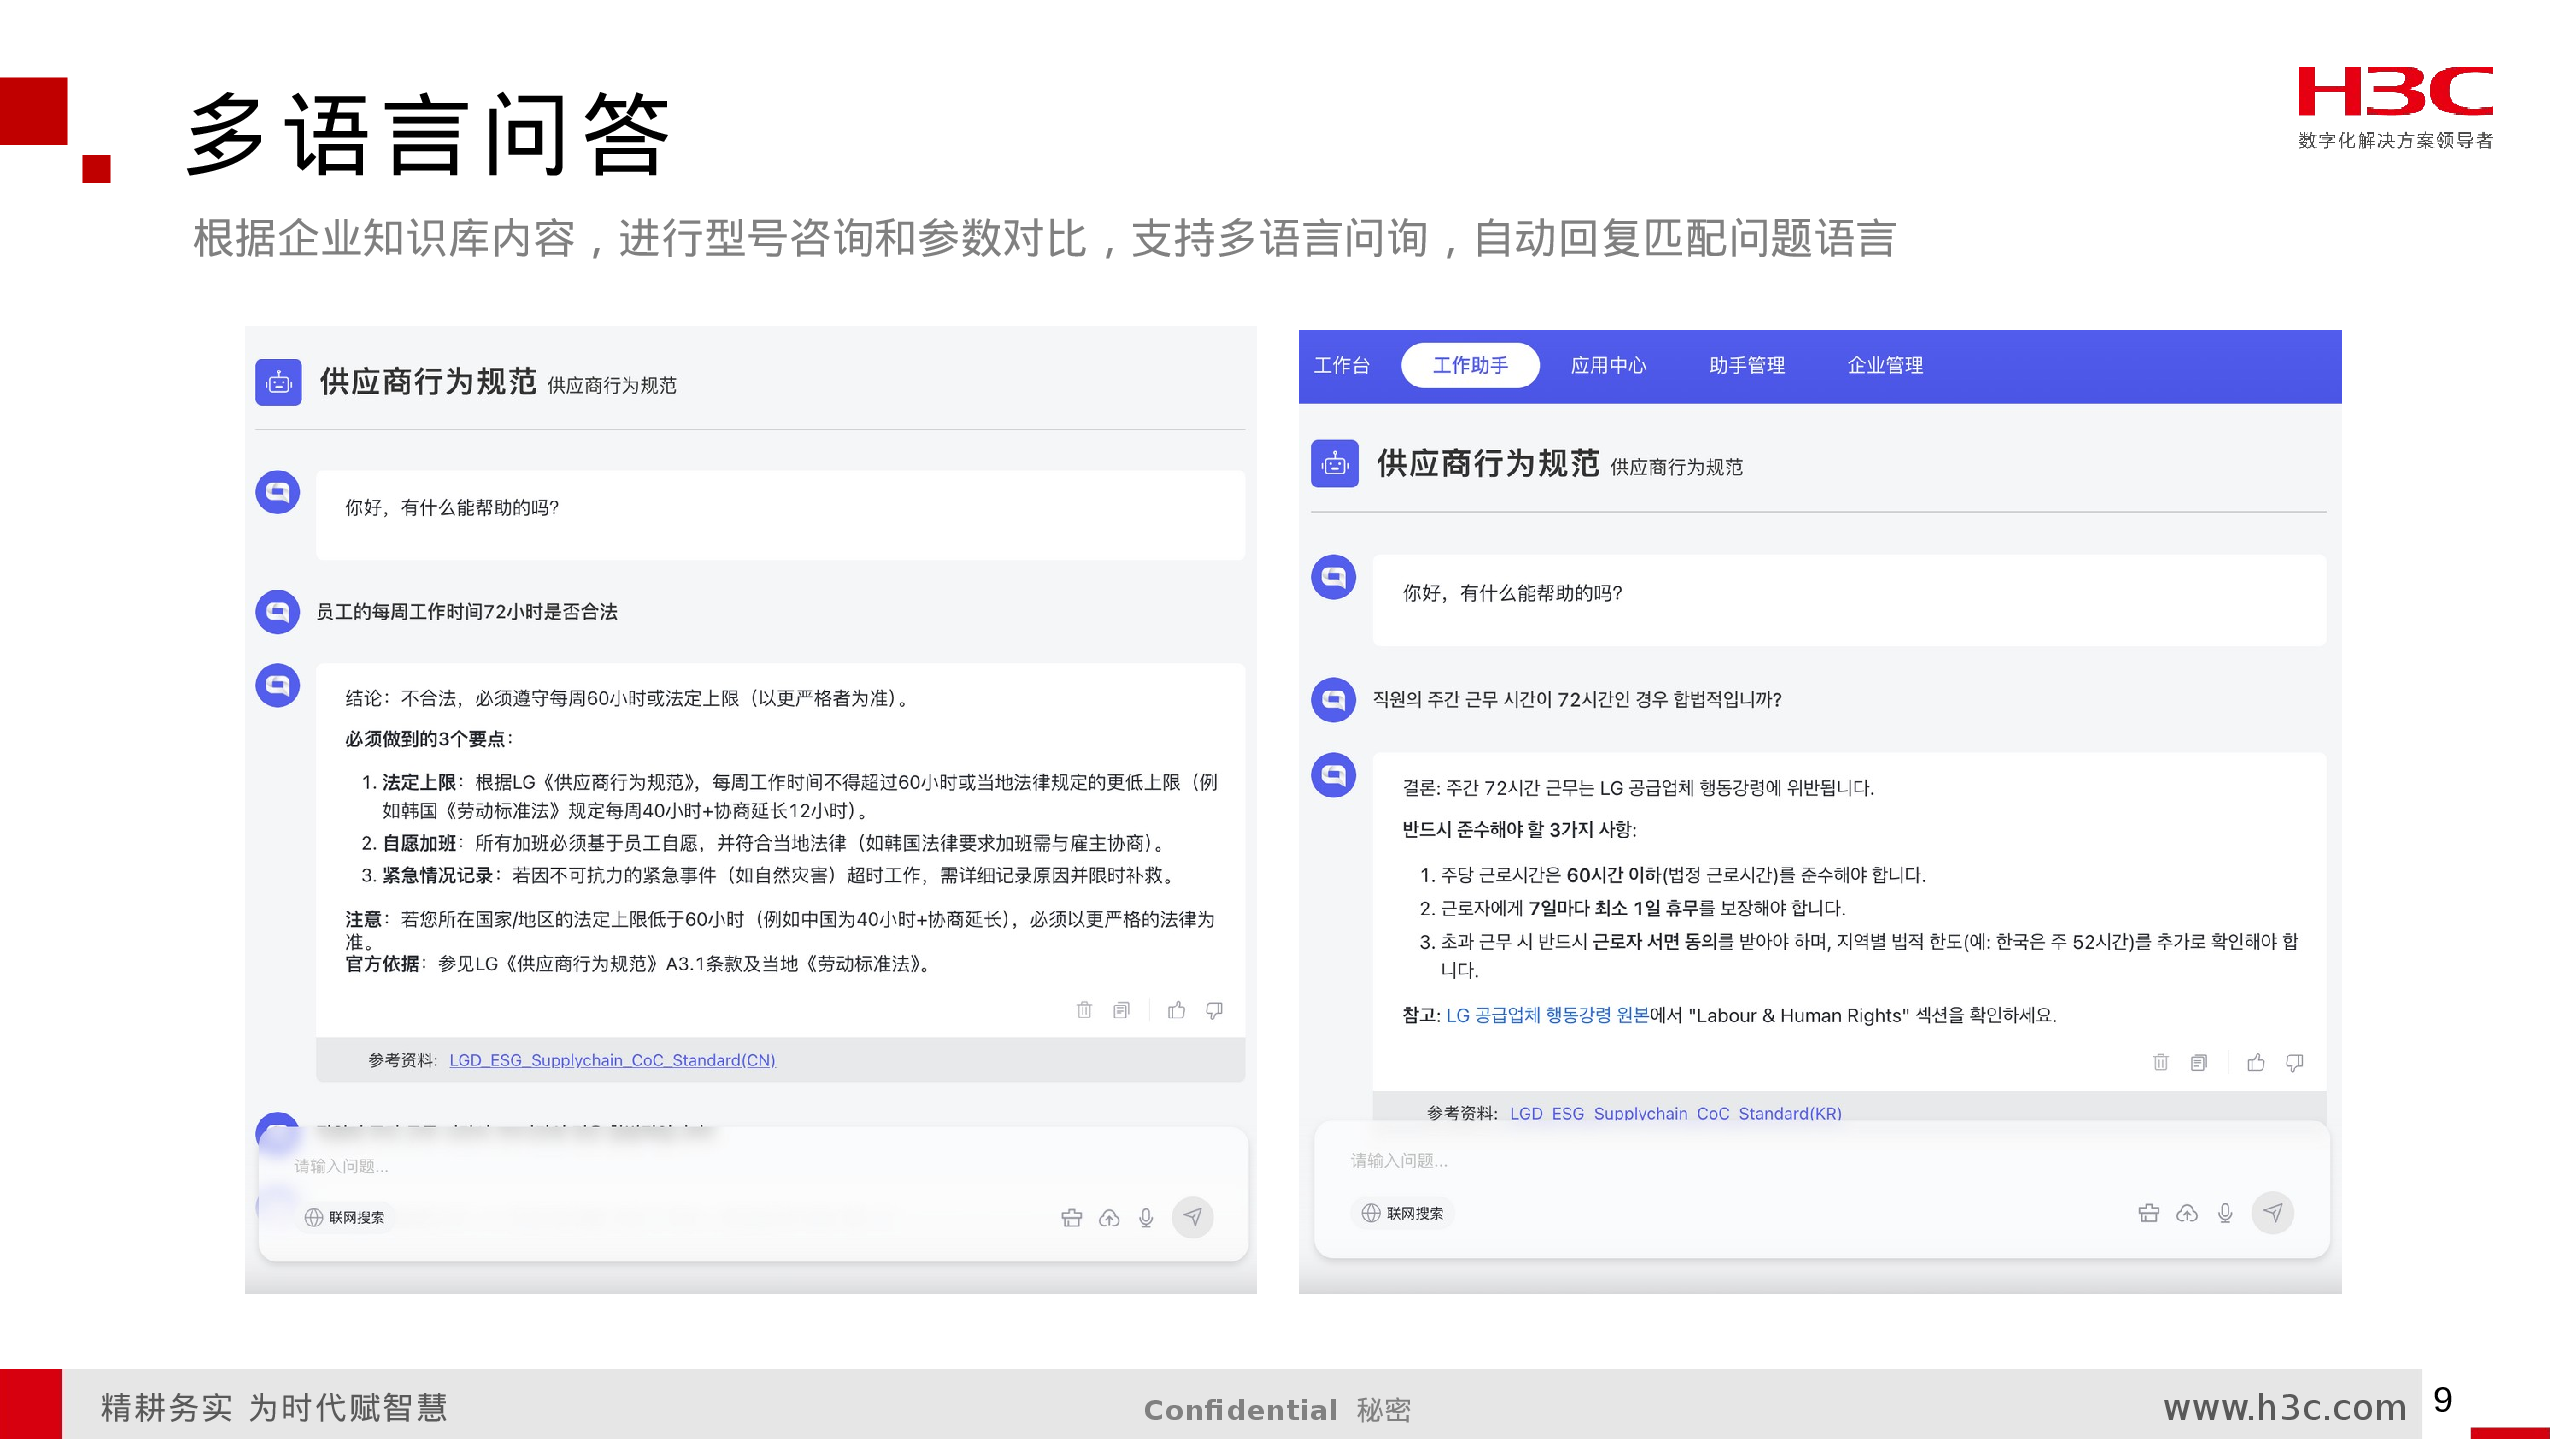
Task: Click microphone icon in right chat input
Action: point(2225,1213)
